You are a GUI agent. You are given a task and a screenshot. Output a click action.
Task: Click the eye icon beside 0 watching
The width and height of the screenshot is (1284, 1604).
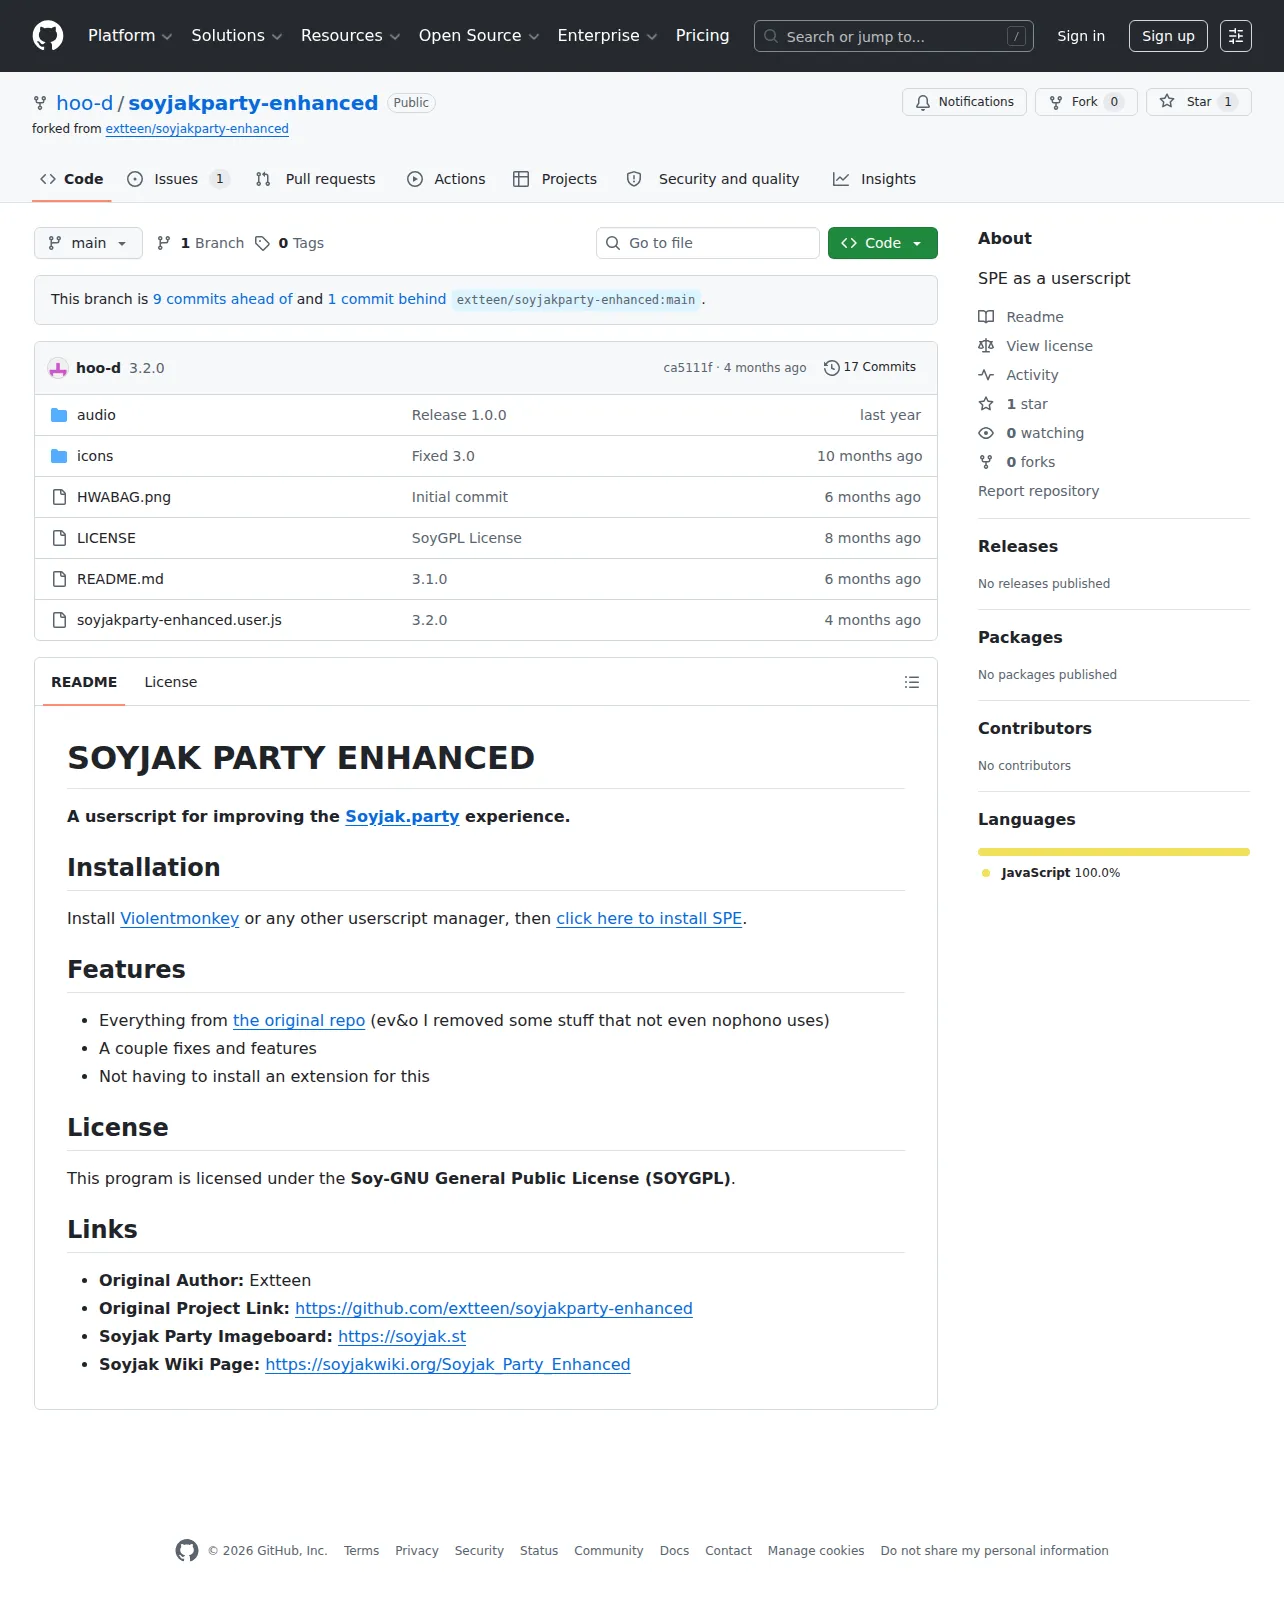pos(986,433)
